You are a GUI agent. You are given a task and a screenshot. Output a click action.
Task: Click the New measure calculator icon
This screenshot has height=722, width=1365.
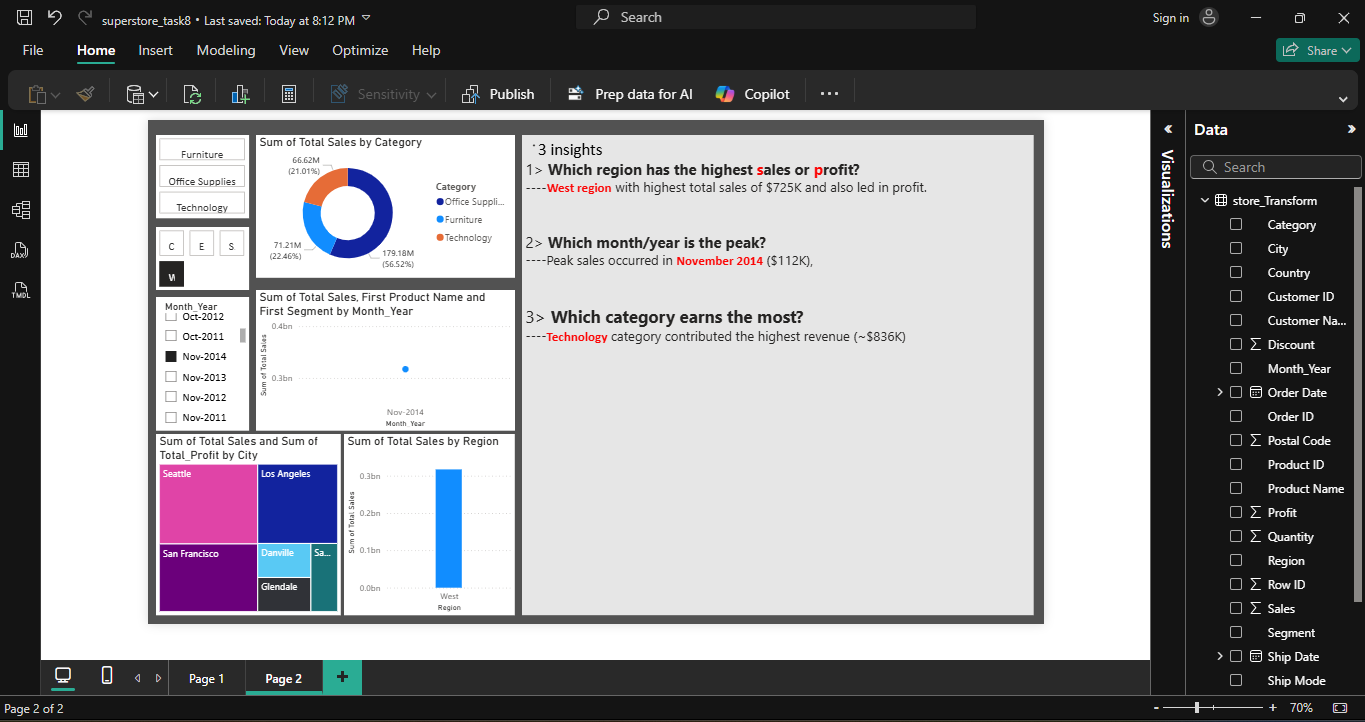pyautogui.click(x=289, y=94)
